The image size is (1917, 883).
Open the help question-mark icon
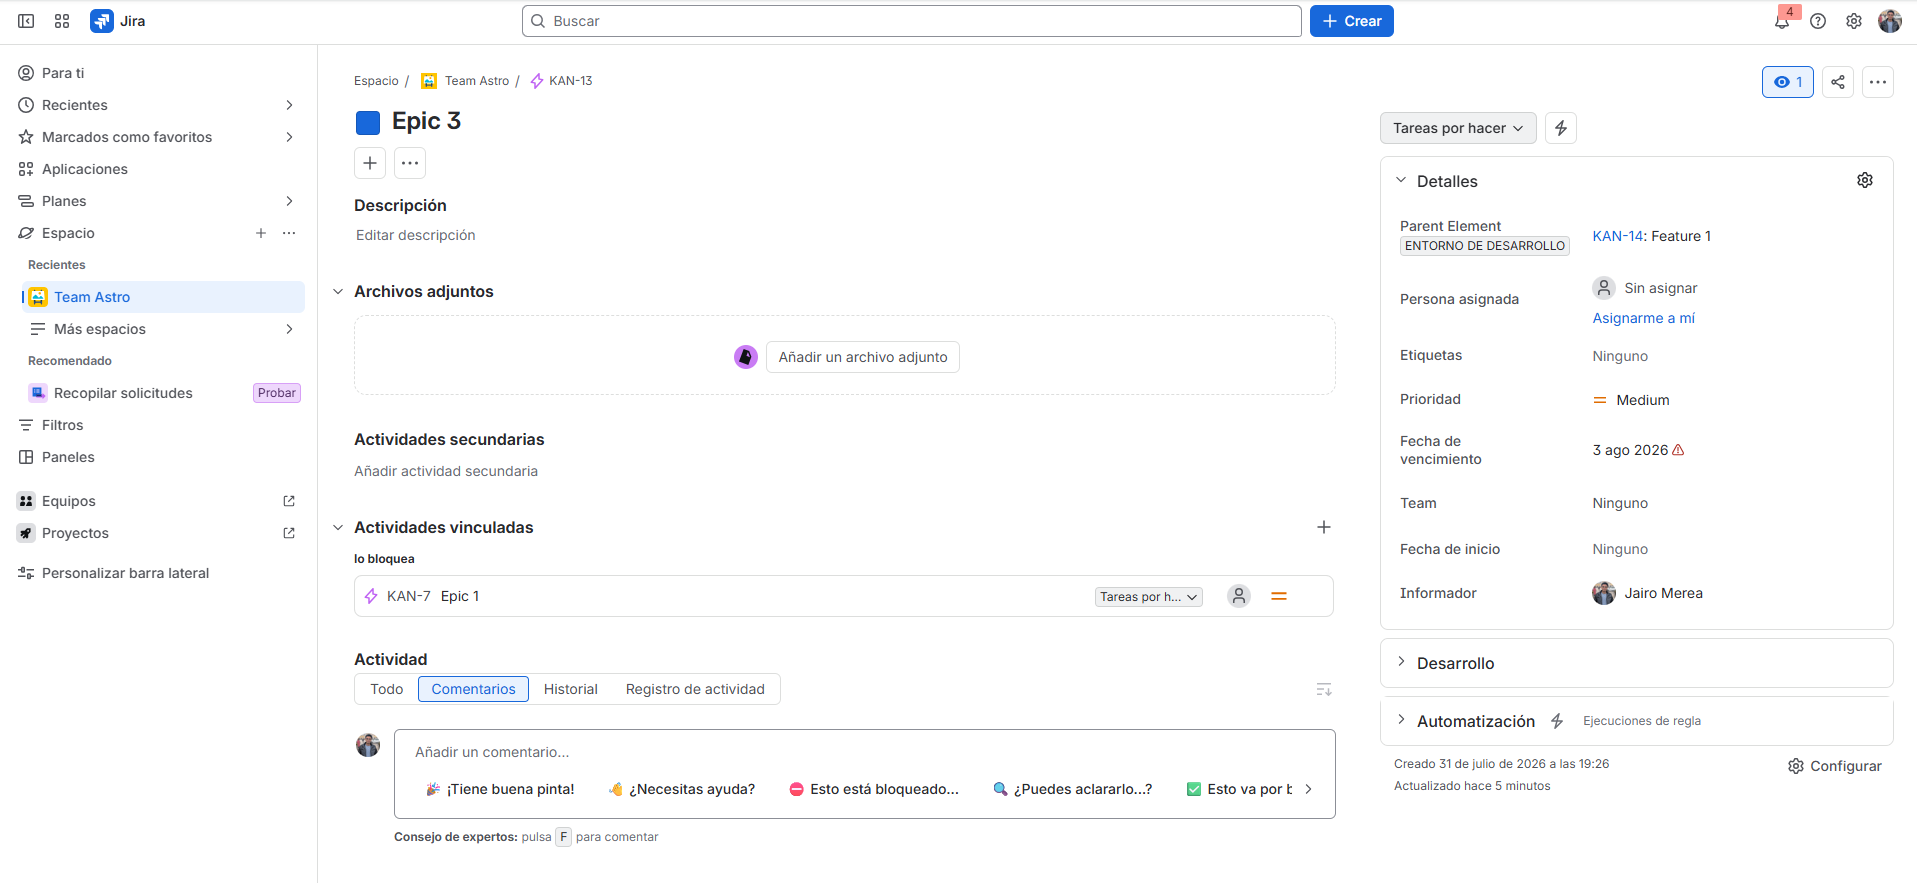pyautogui.click(x=1818, y=21)
